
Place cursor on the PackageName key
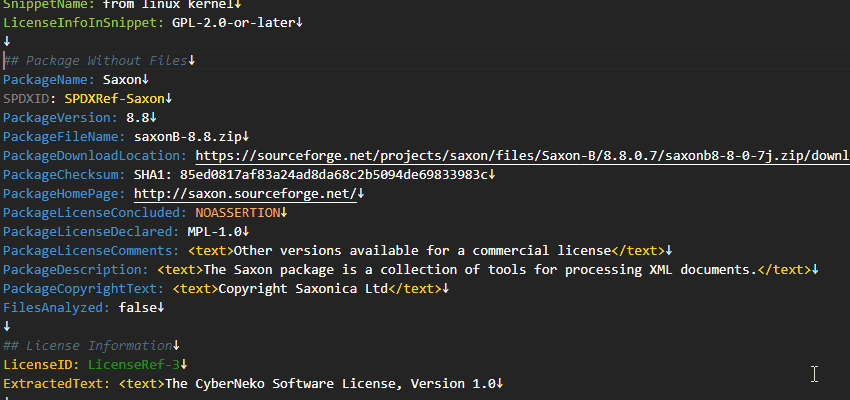pos(48,80)
